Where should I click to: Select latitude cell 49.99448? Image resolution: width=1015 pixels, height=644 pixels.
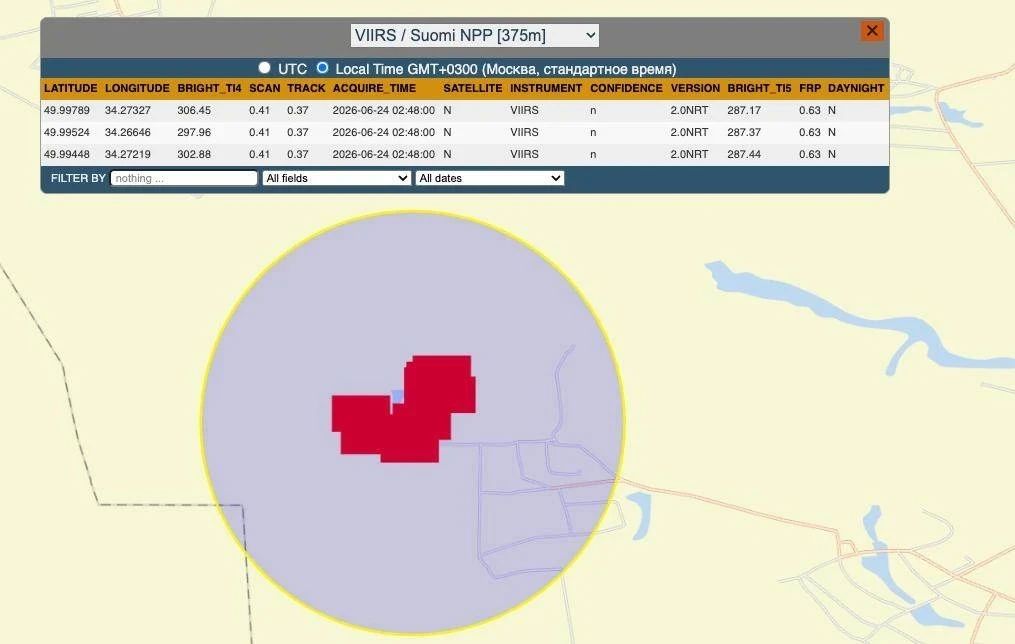(67, 154)
